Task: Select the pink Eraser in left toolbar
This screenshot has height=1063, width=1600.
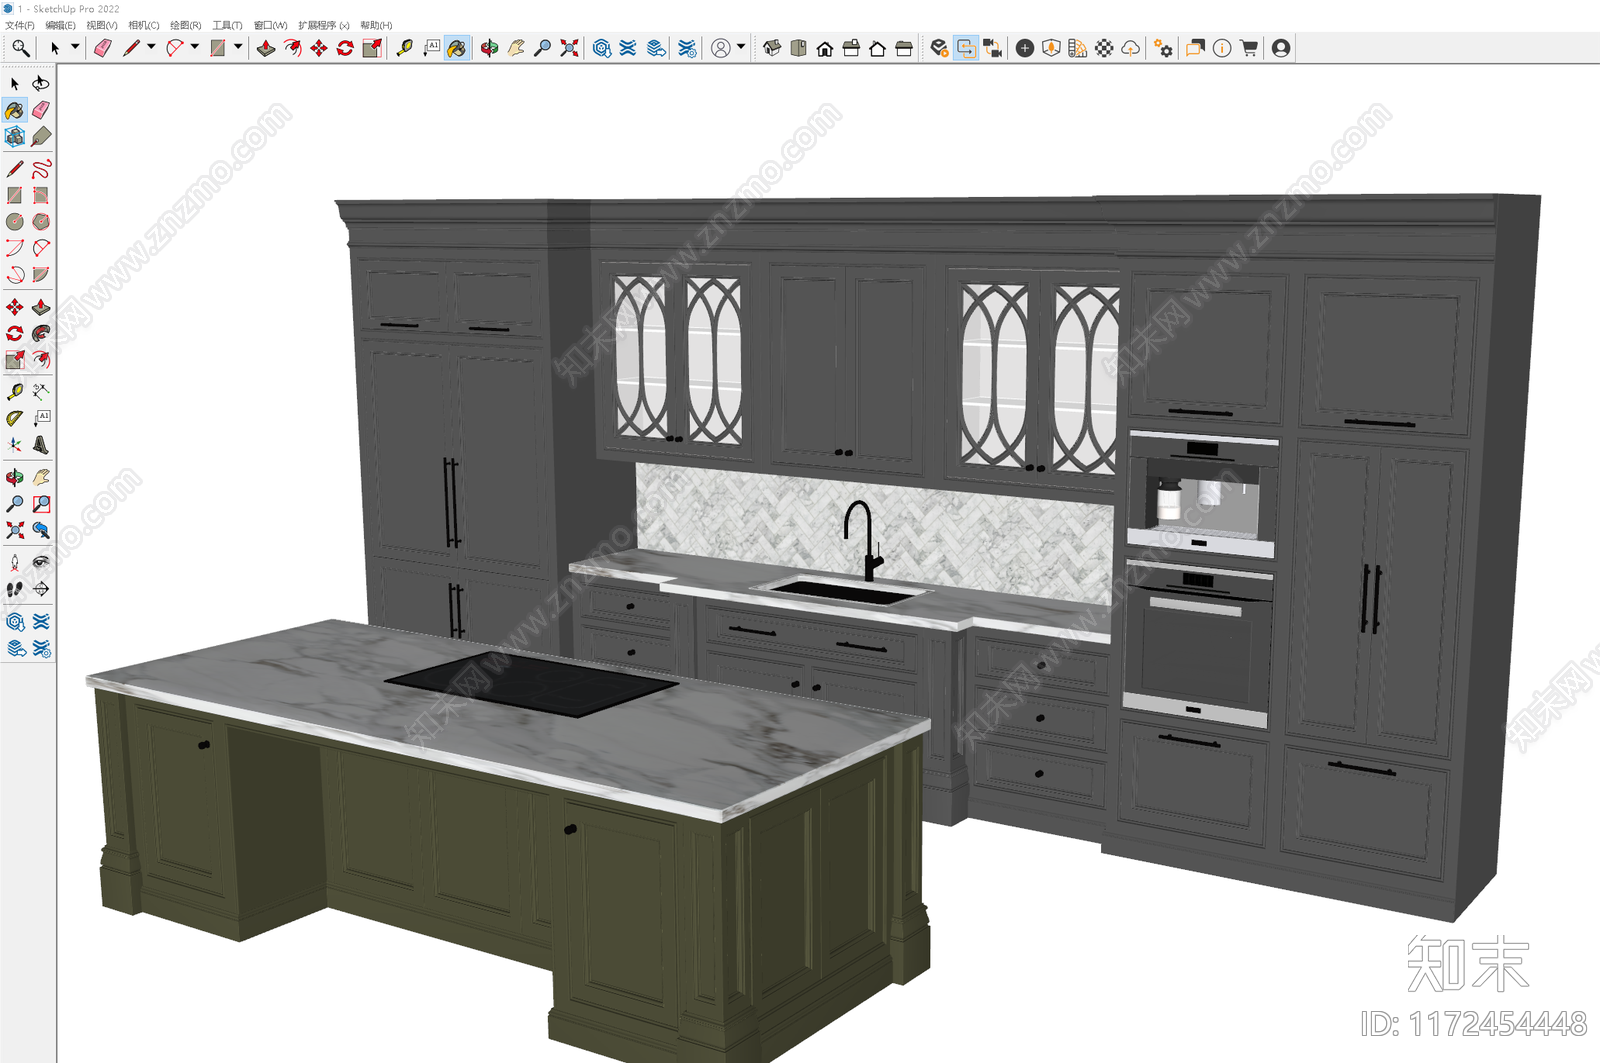Action: (x=41, y=110)
